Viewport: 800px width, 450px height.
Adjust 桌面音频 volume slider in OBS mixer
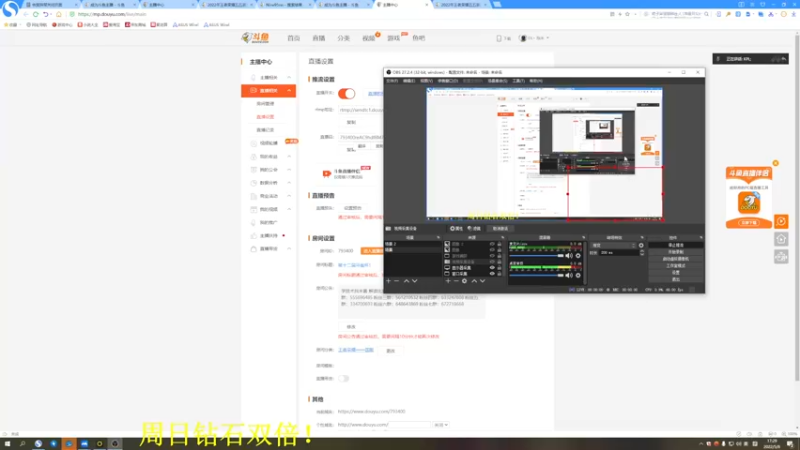tap(537, 275)
